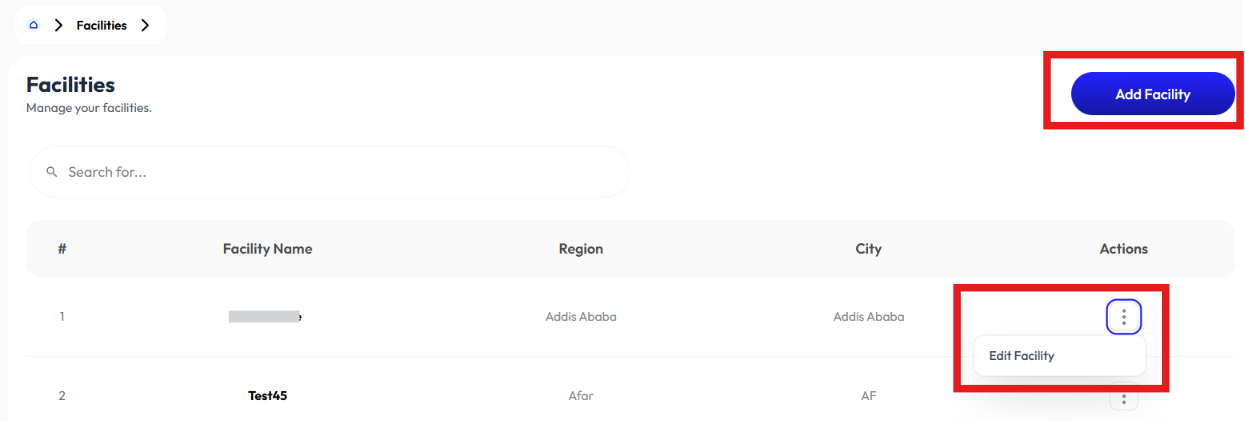Focus the Search for... input field
The image size is (1245, 421).
(330, 172)
